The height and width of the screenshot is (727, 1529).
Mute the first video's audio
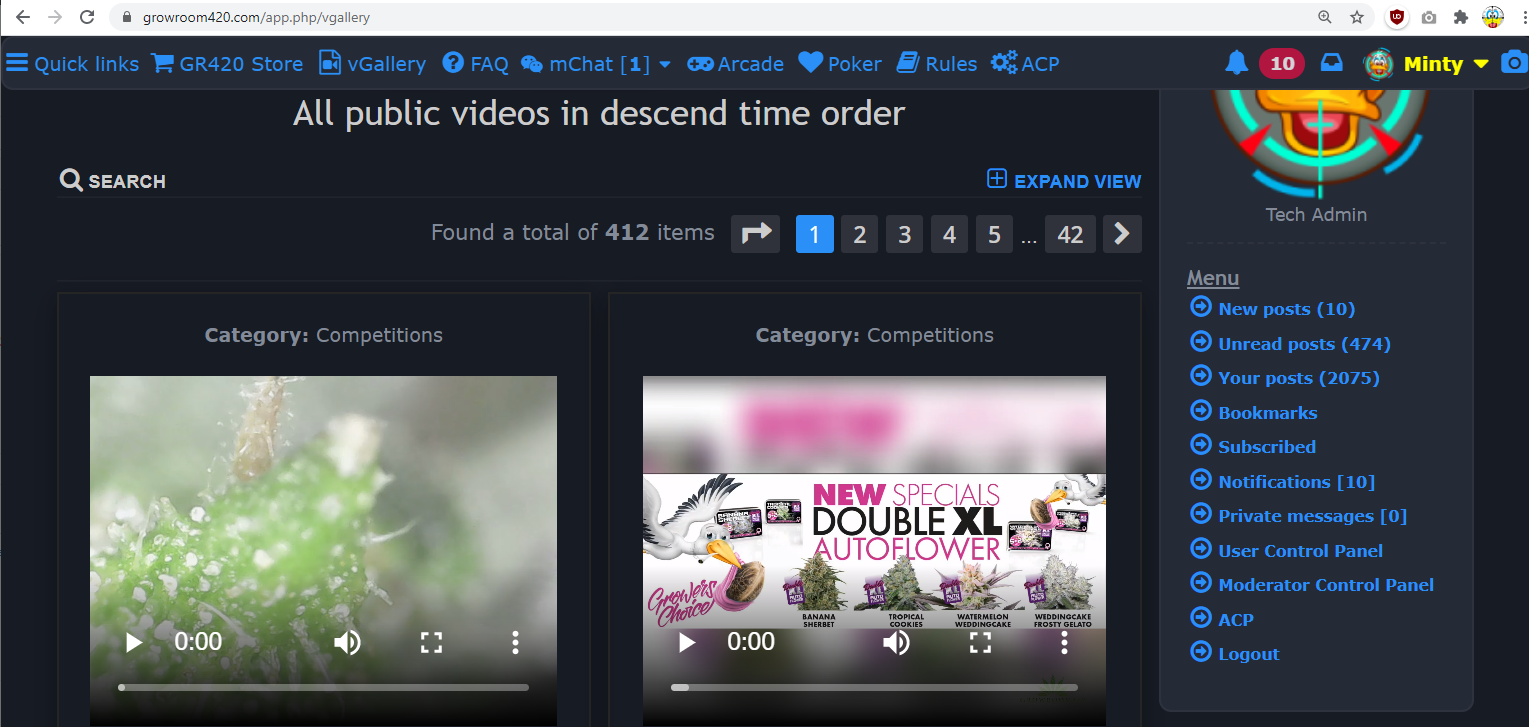(x=347, y=642)
